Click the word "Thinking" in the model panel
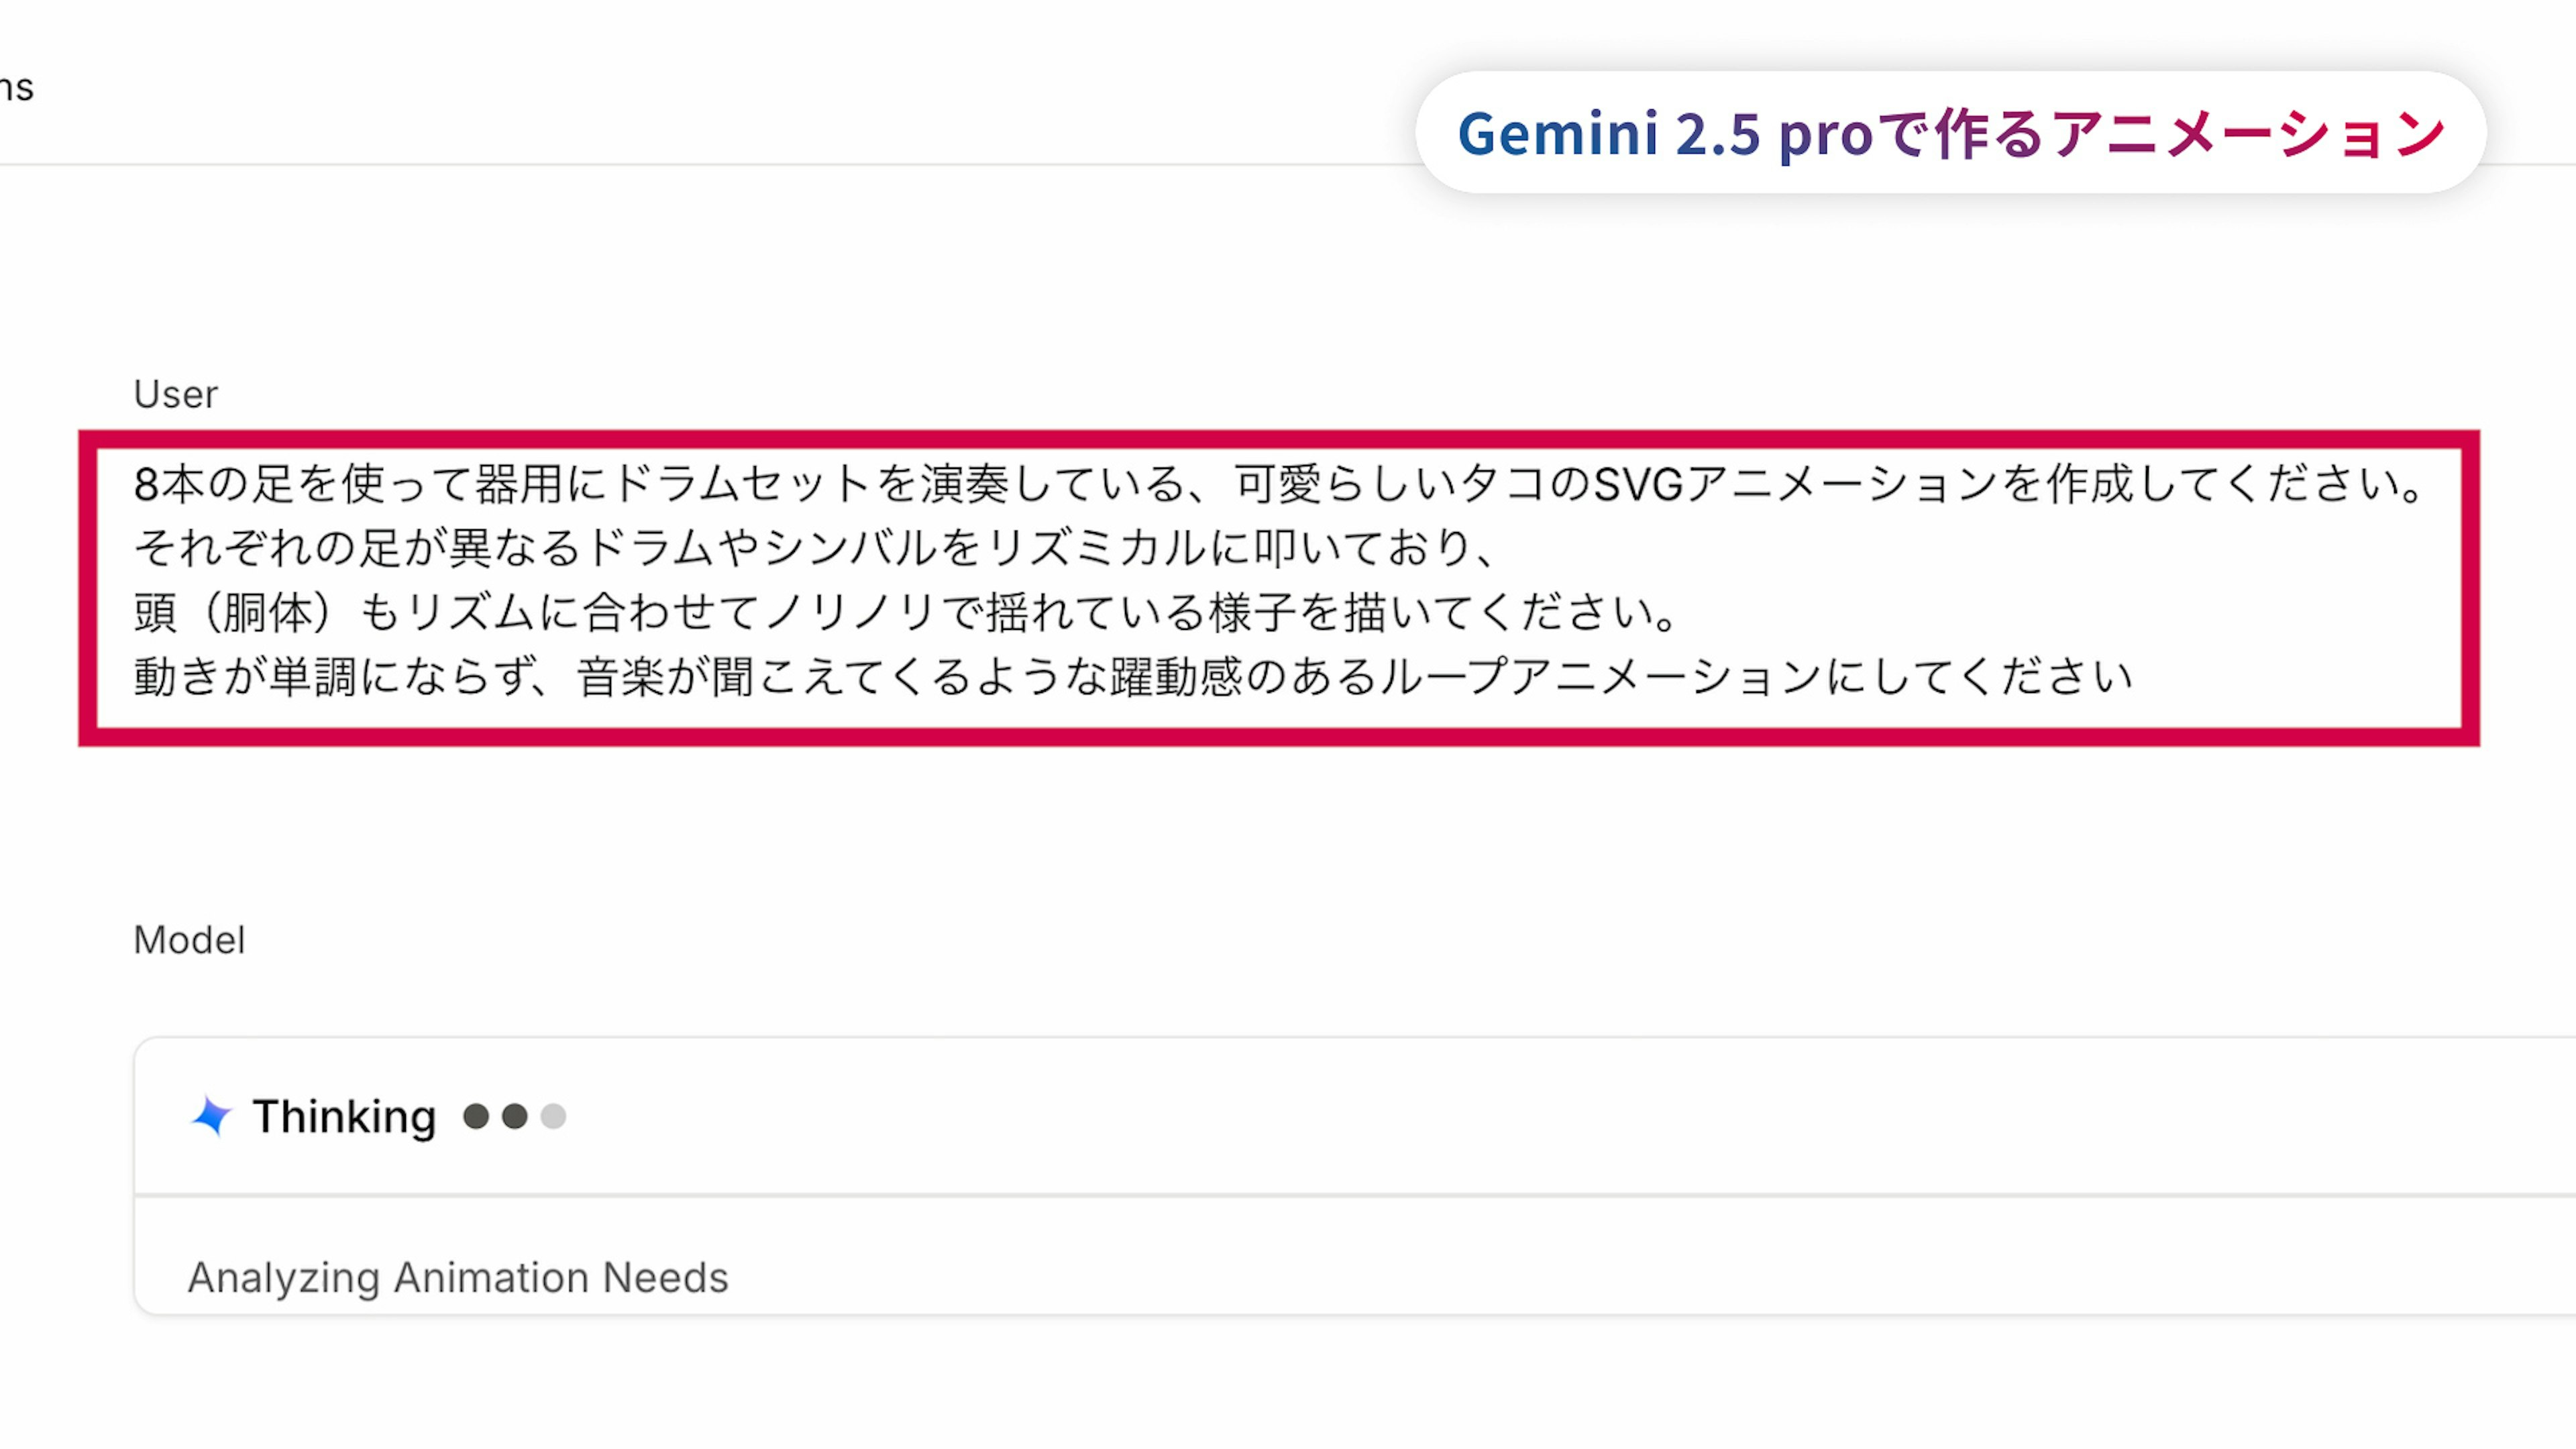The width and height of the screenshot is (2576, 1449). 344,1116
